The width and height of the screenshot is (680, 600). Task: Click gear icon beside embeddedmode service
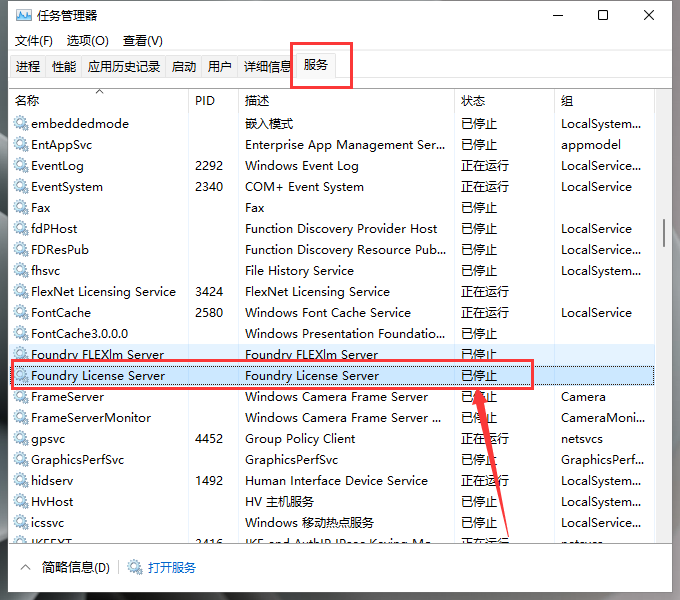click(x=21, y=124)
